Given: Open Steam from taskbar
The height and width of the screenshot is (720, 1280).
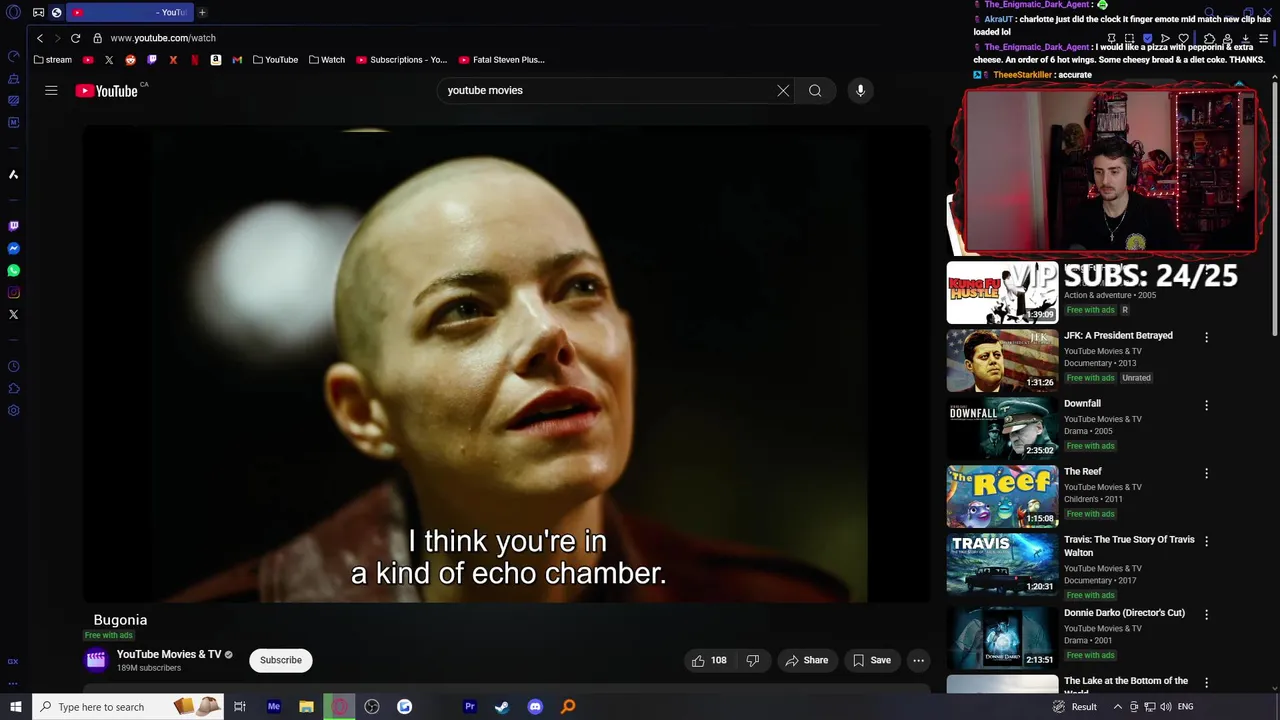Looking at the screenshot, I should pos(502,707).
